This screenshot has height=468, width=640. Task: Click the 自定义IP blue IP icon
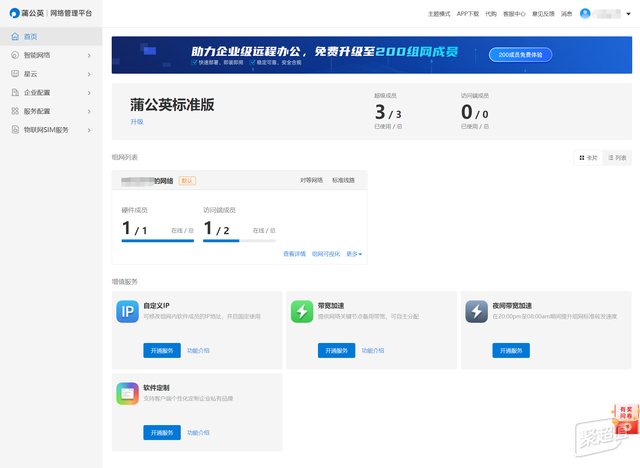(127, 312)
